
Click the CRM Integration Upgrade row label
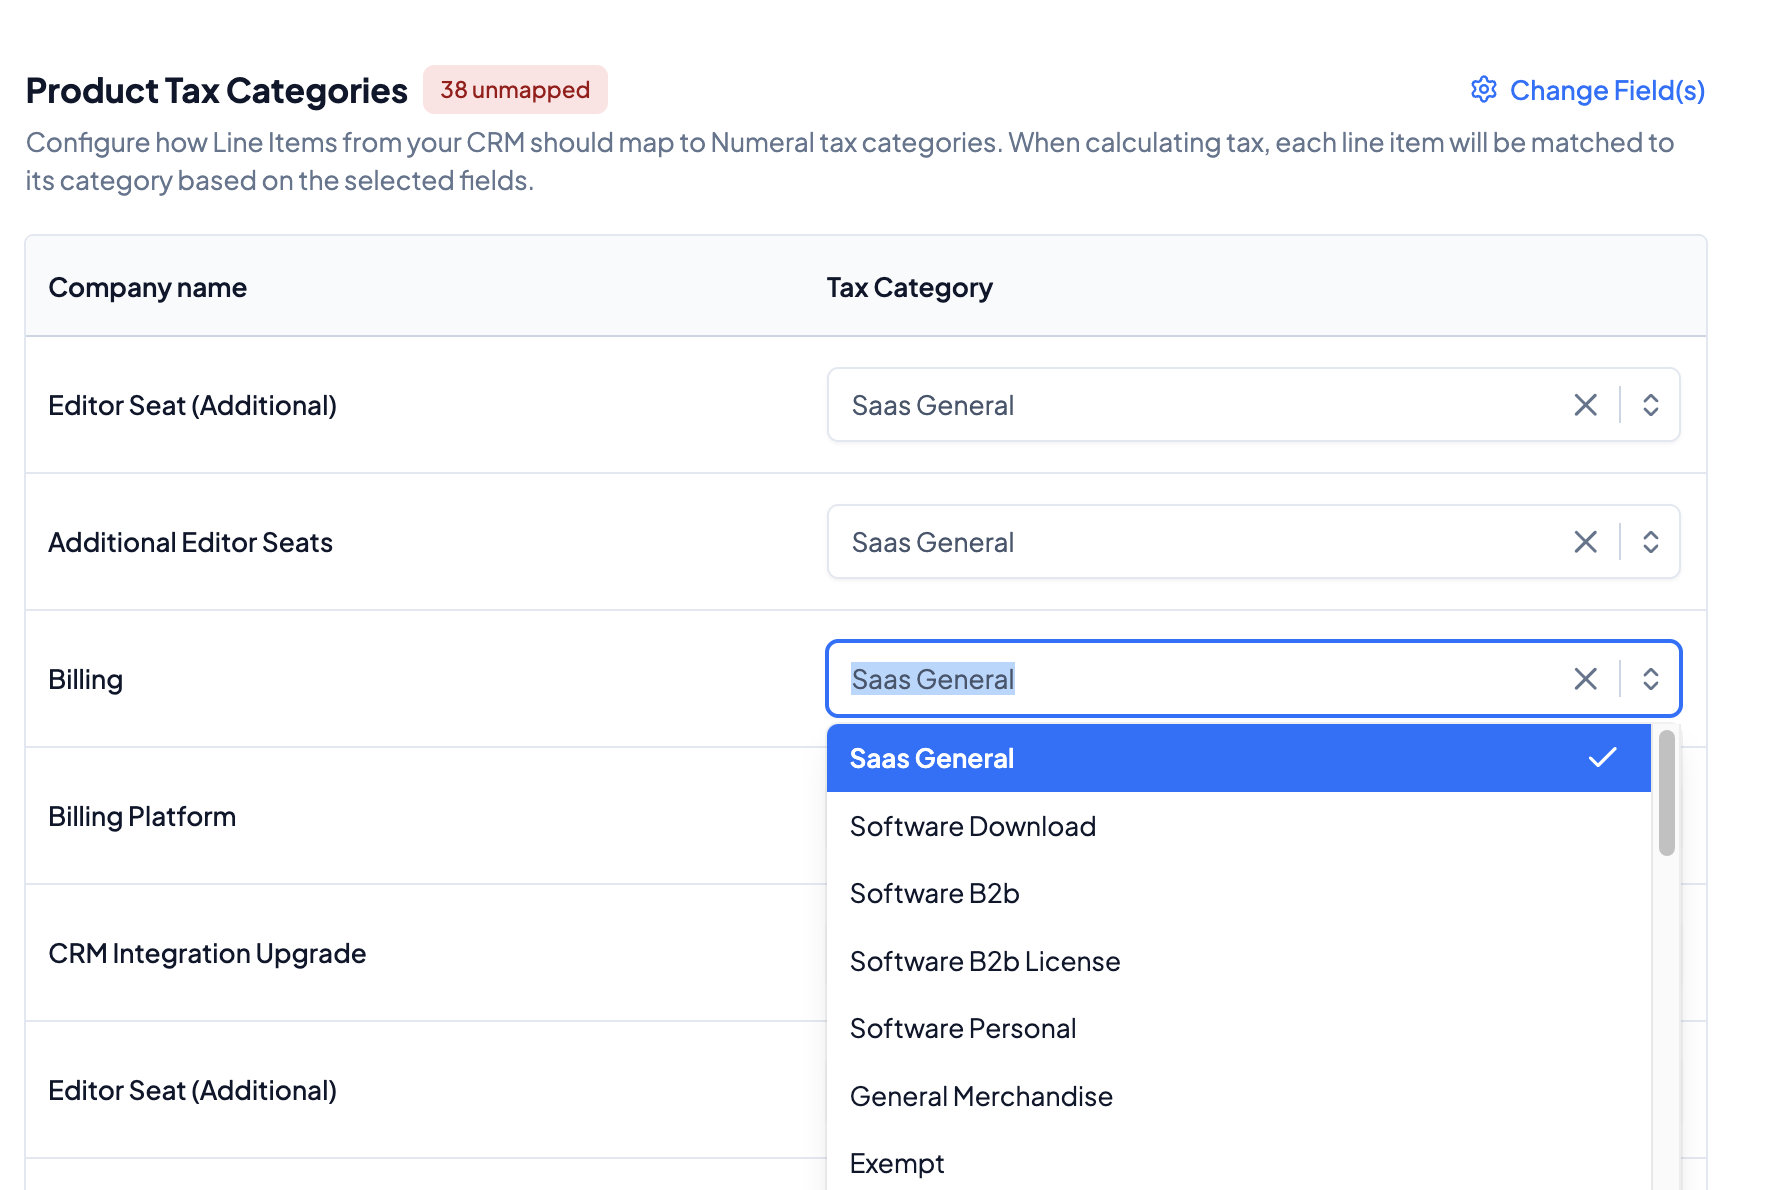pos(207,954)
